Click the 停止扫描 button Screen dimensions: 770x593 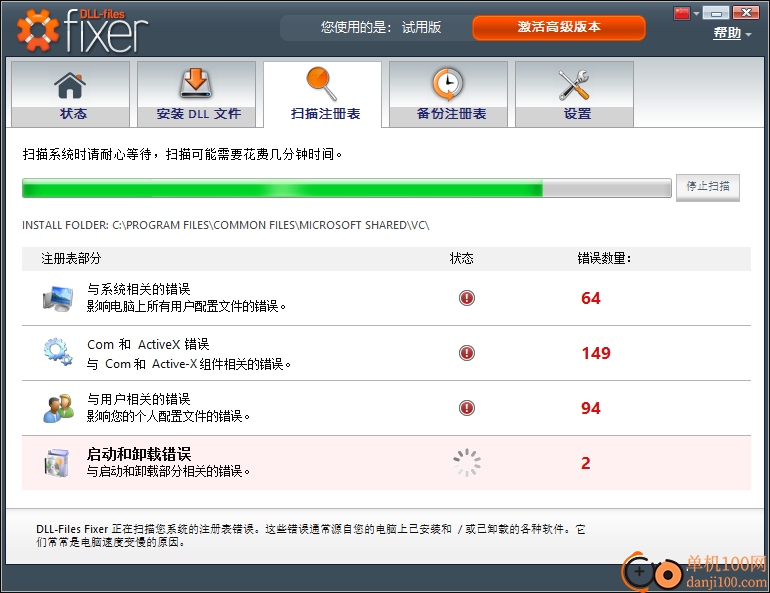pos(708,187)
